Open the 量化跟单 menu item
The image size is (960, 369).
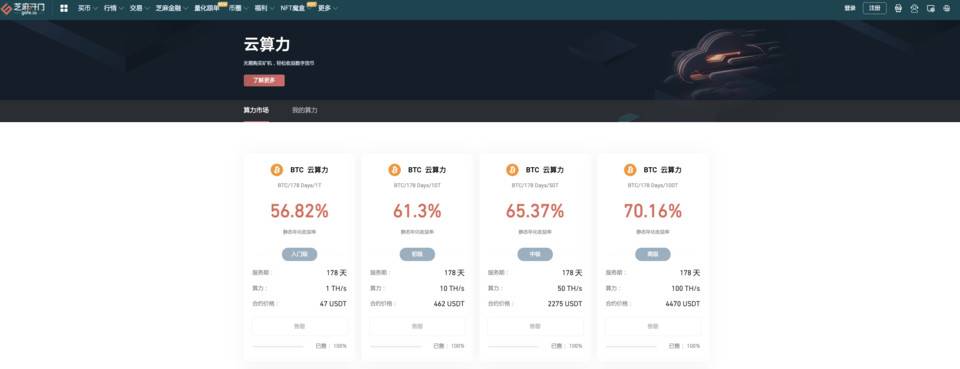(x=207, y=9)
